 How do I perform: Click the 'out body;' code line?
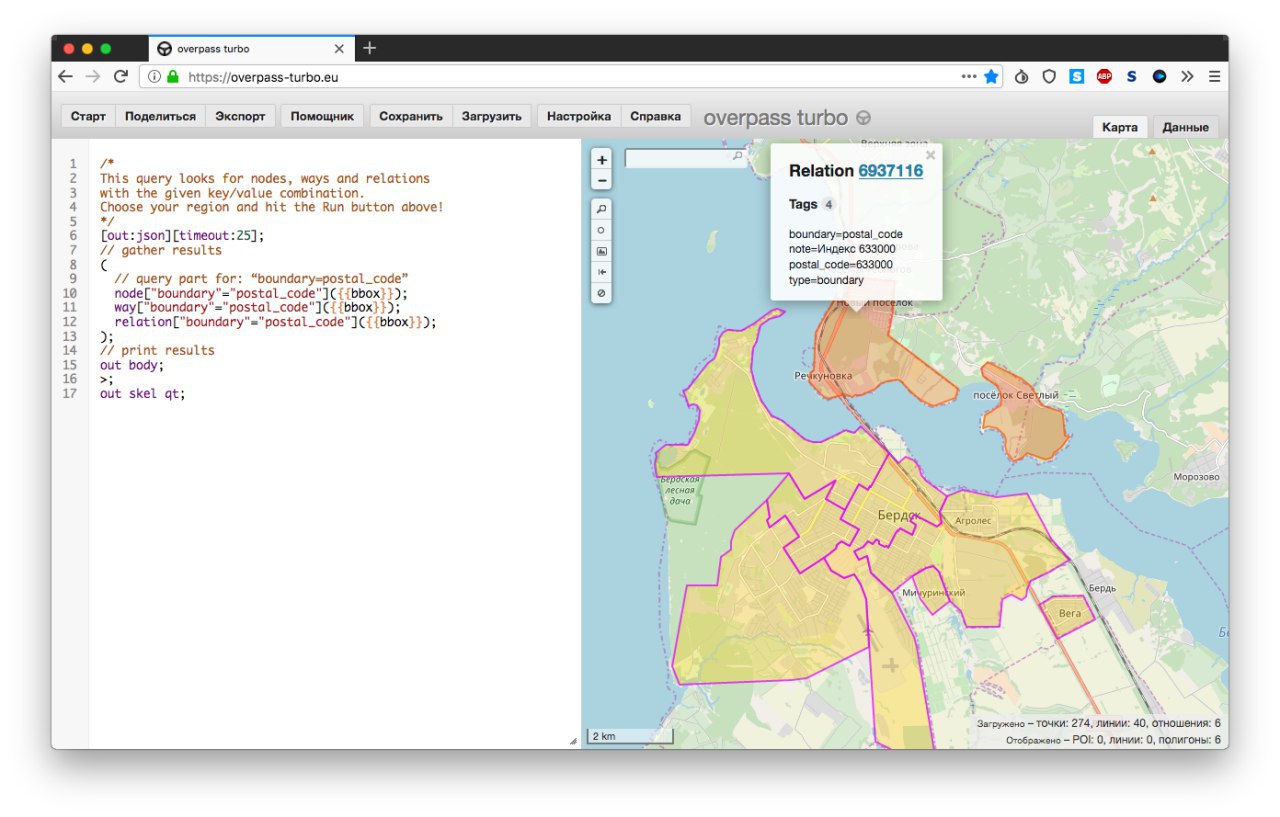pos(132,365)
